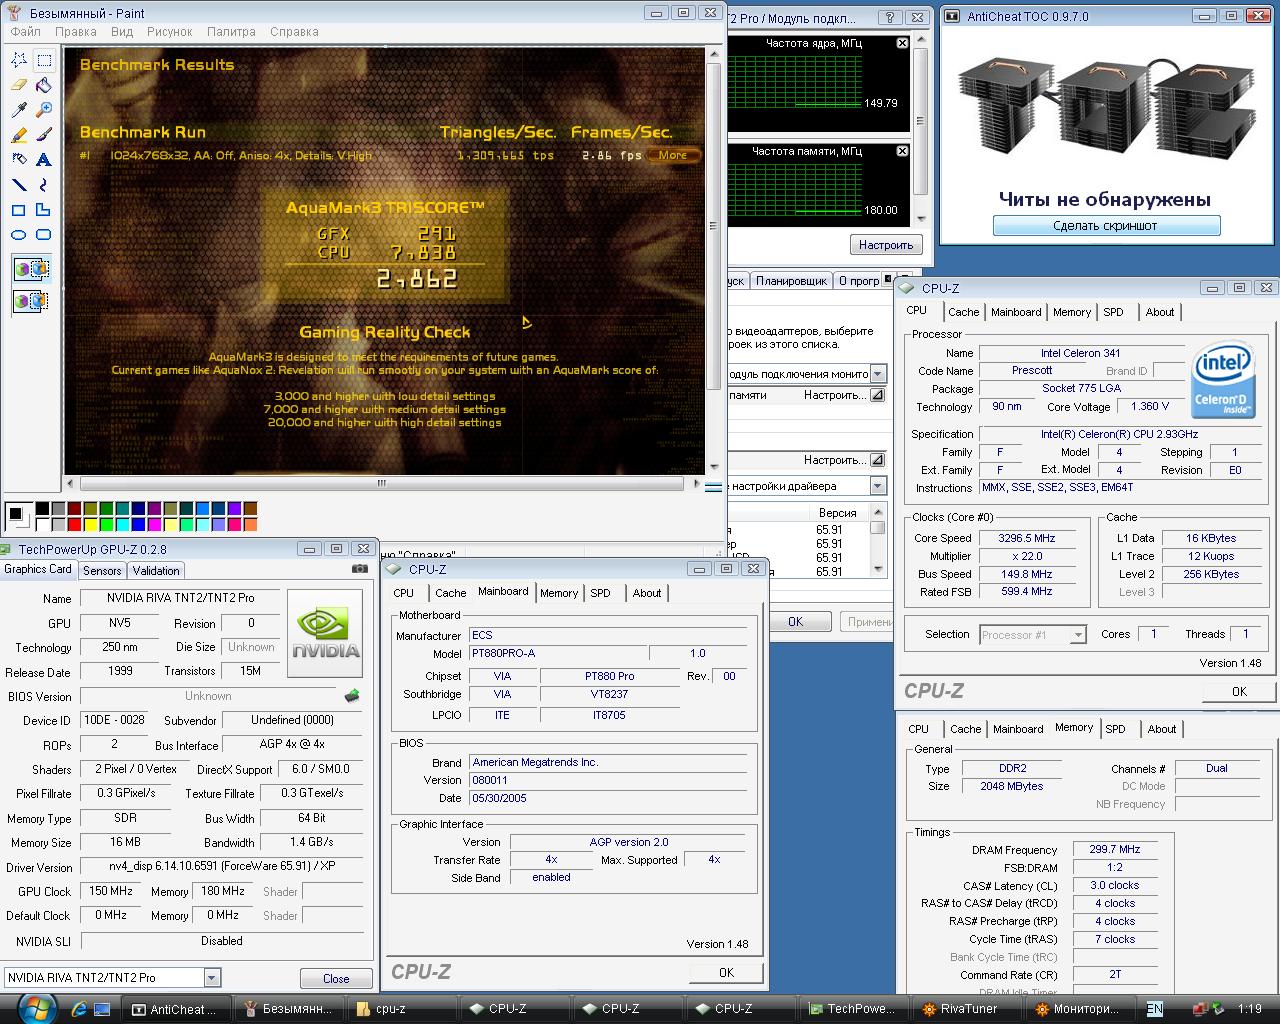Screen dimensions: 1280x1024
Task: Pick the white color swatch in Paint palette
Action: 43,524
